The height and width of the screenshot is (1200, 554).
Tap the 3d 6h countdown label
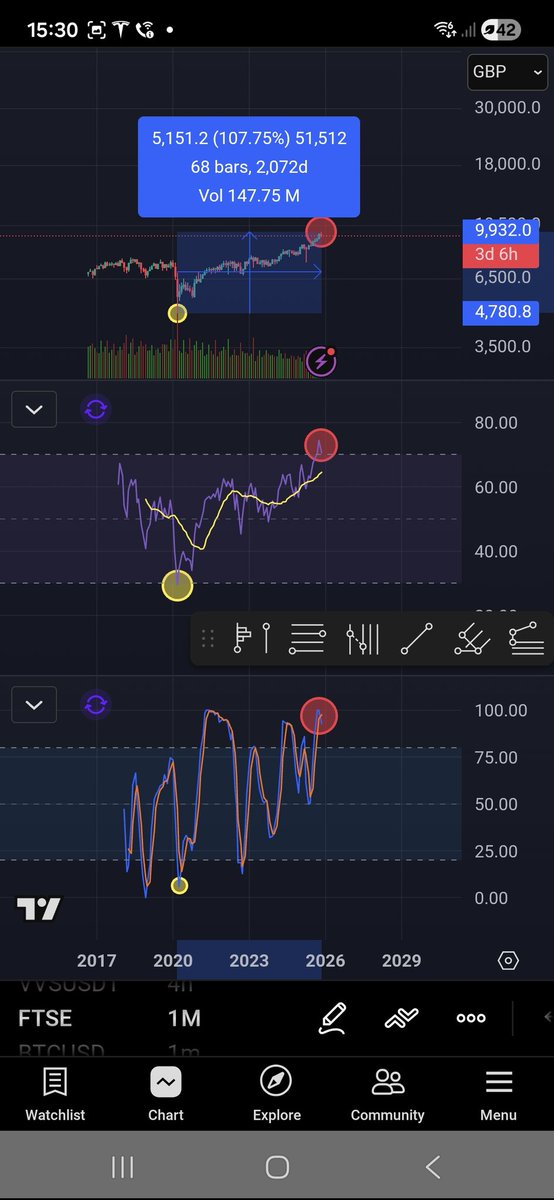502,255
